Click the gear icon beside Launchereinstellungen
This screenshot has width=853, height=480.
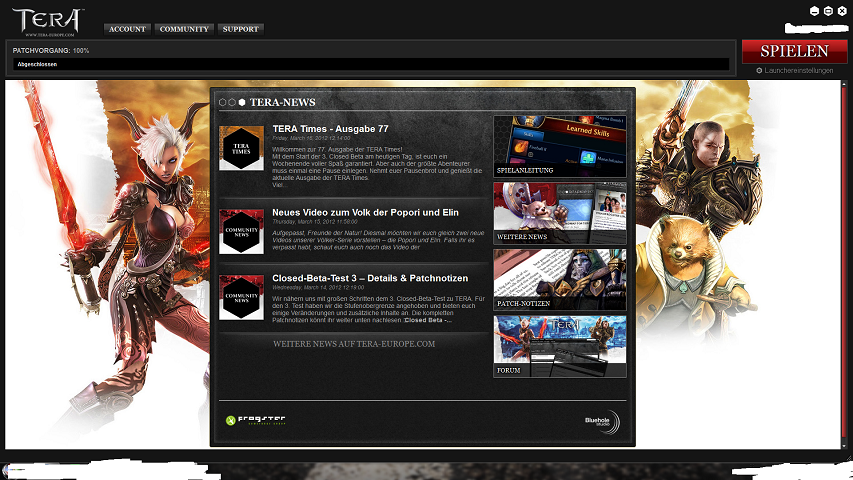pos(759,71)
